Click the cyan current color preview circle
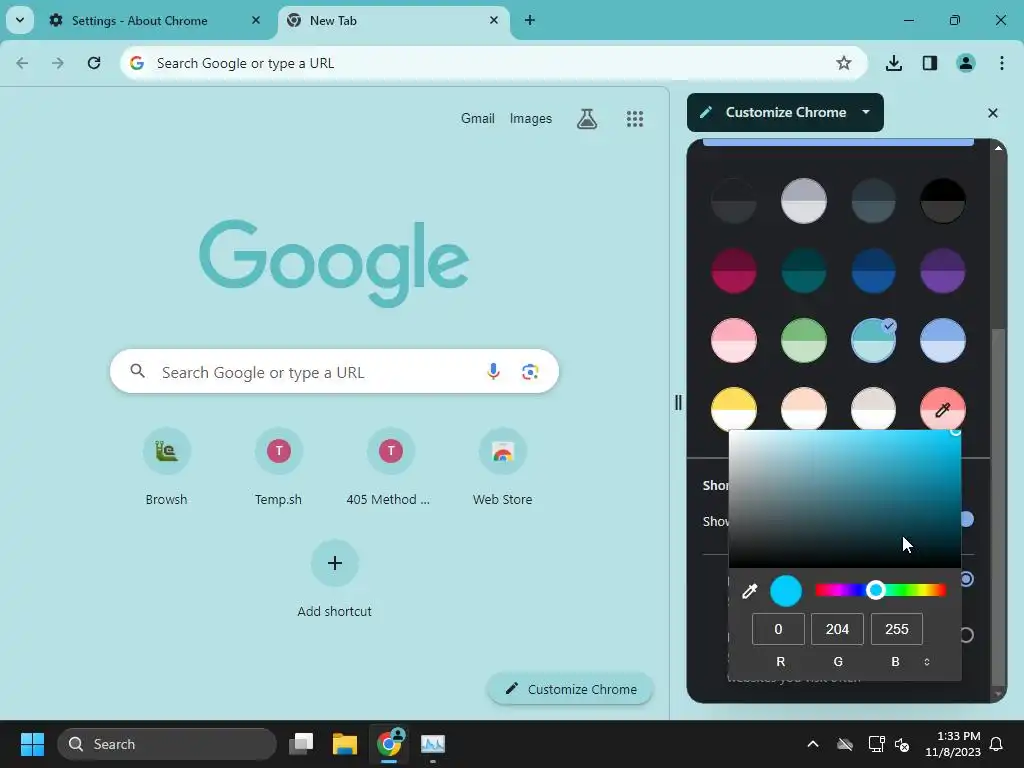The height and width of the screenshot is (768, 1024). point(786,591)
